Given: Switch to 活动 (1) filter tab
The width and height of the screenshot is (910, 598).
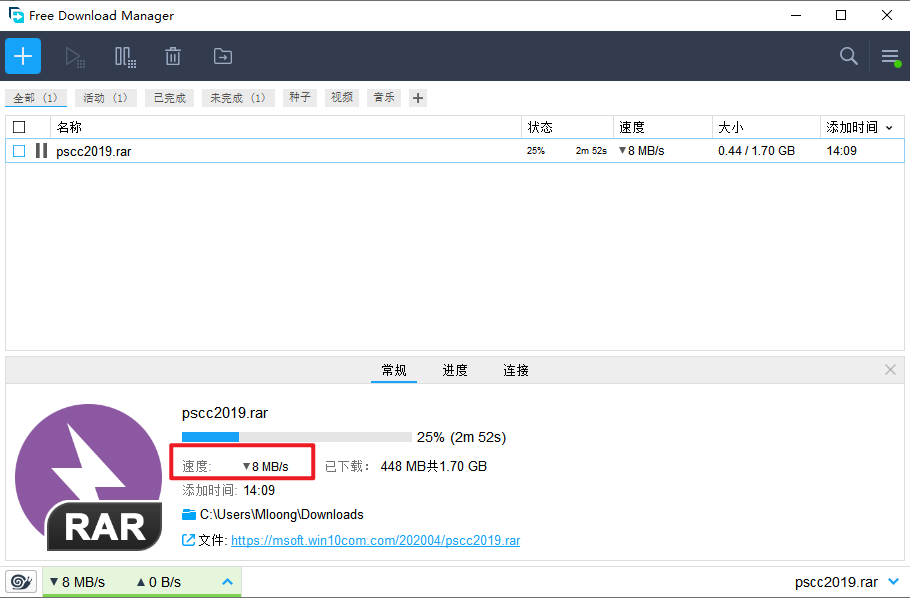Looking at the screenshot, I should click(x=106, y=98).
